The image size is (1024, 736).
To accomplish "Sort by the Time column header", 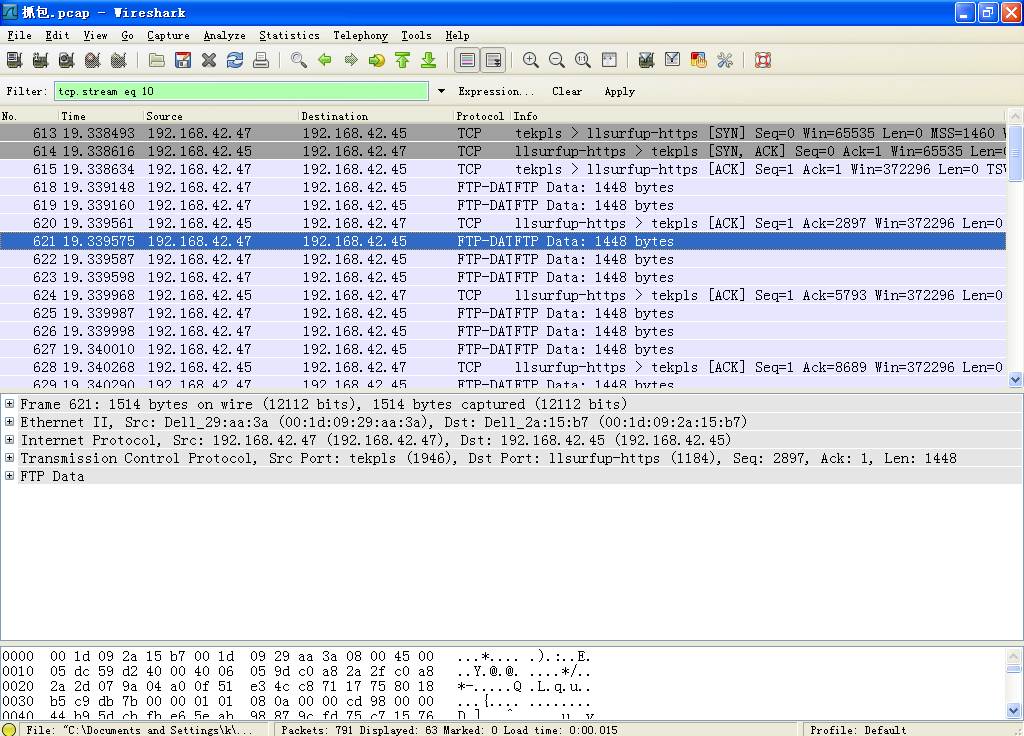I will pyautogui.click(x=101, y=116).
